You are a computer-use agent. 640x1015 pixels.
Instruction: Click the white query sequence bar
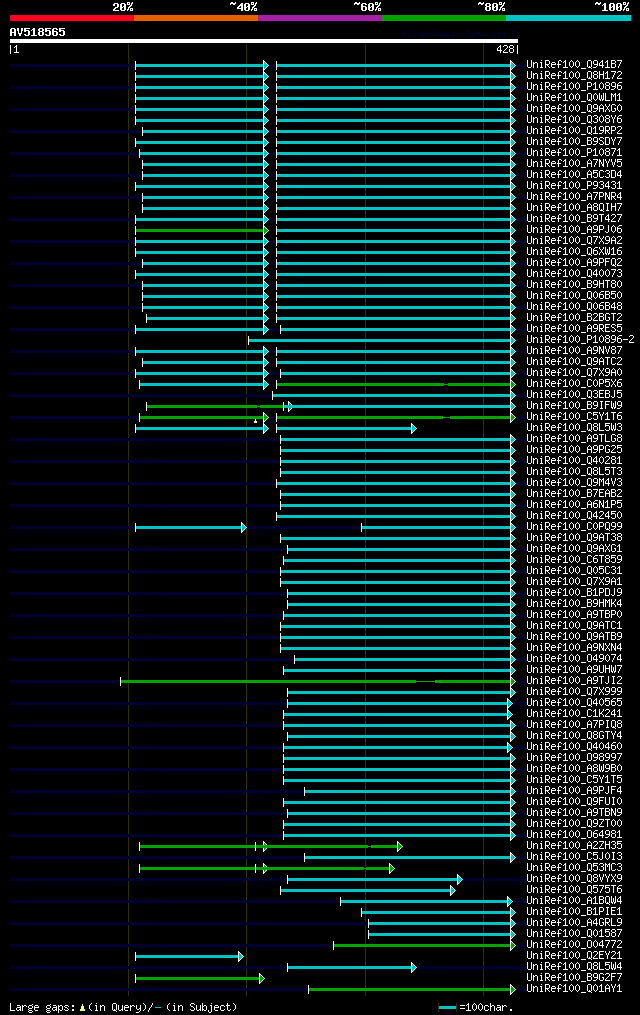(263, 41)
